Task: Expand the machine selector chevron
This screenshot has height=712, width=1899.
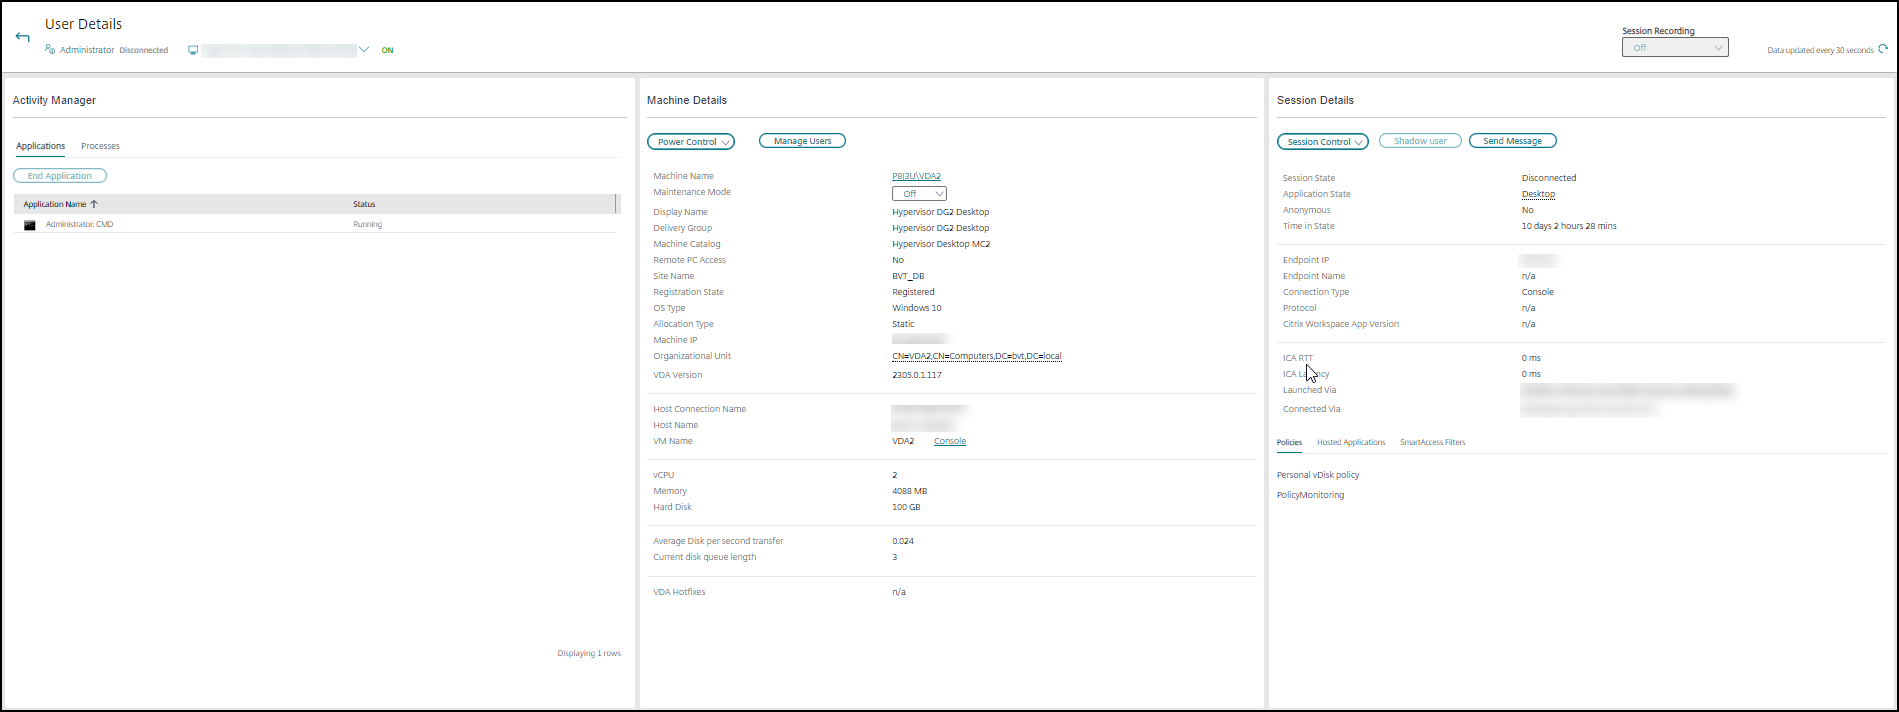Action: tap(364, 50)
